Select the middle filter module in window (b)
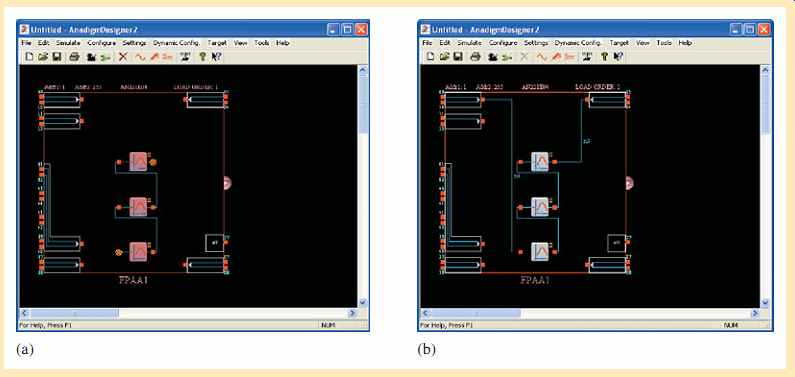The image size is (795, 377). click(x=540, y=207)
